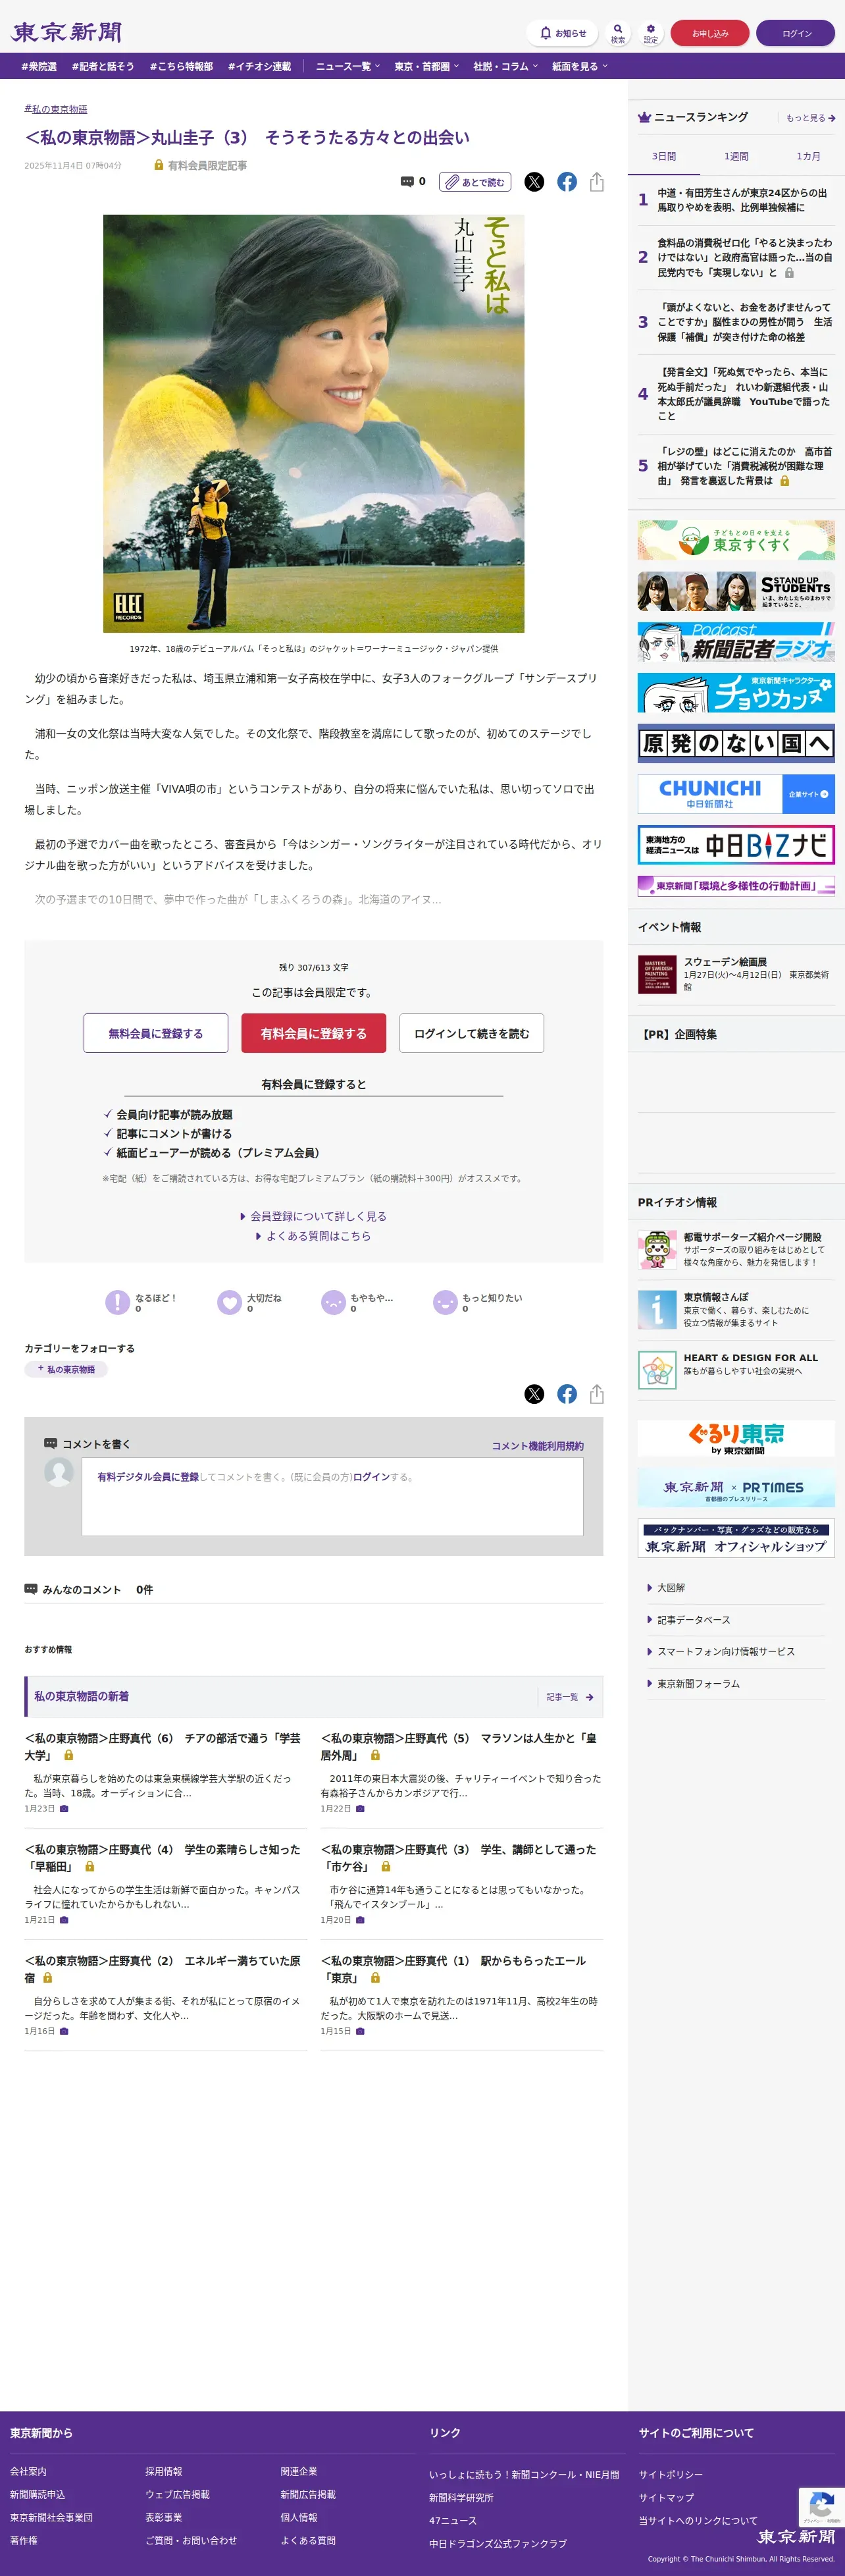This screenshot has height=2576, width=845.
Task: Click the red 有料会員に登録する button
Action: pos(314,1033)
